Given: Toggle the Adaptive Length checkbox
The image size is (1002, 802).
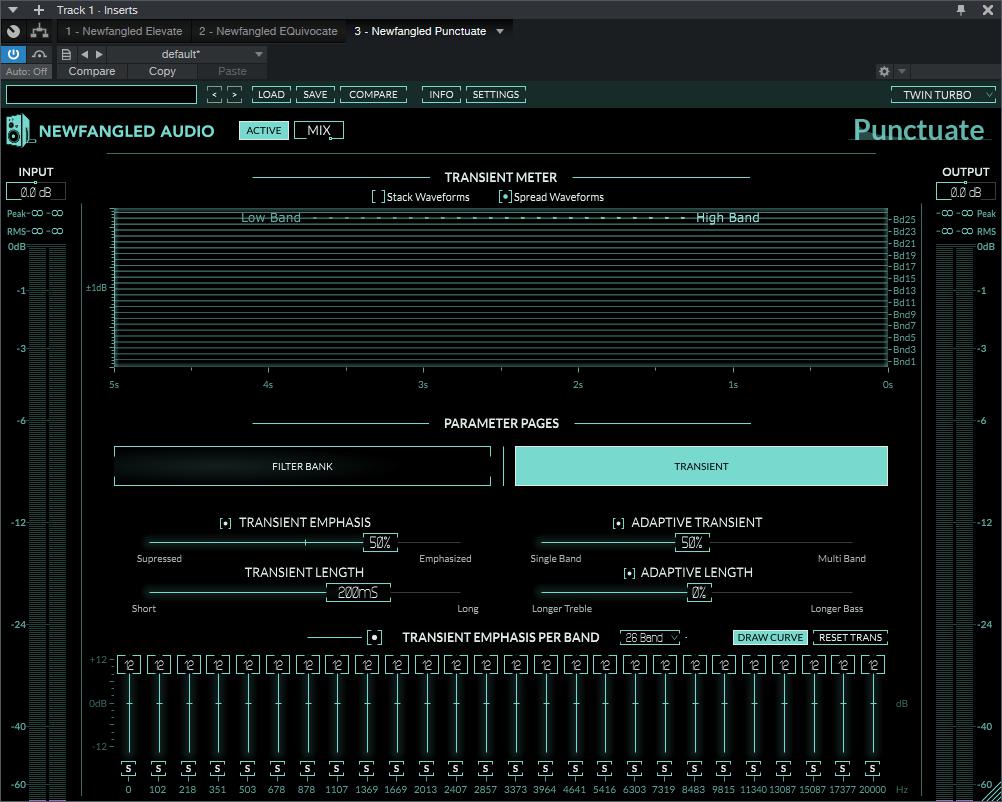Looking at the screenshot, I should tap(629, 573).
